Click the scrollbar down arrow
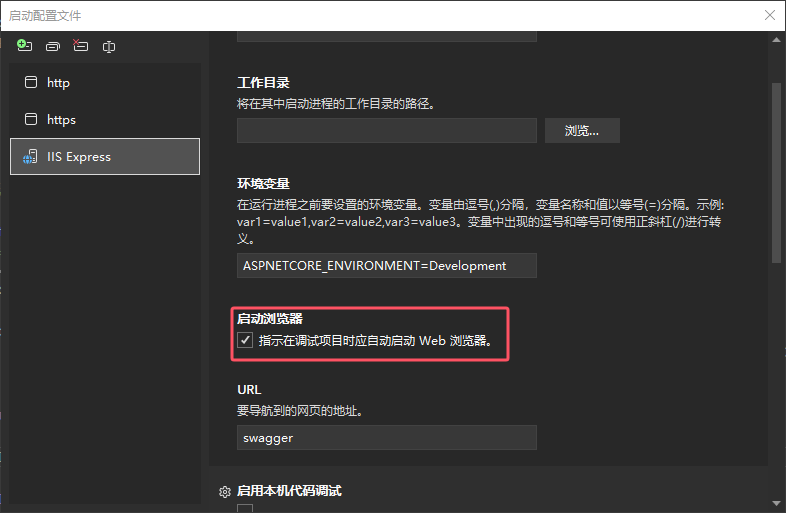The width and height of the screenshot is (786, 513). (x=776, y=503)
